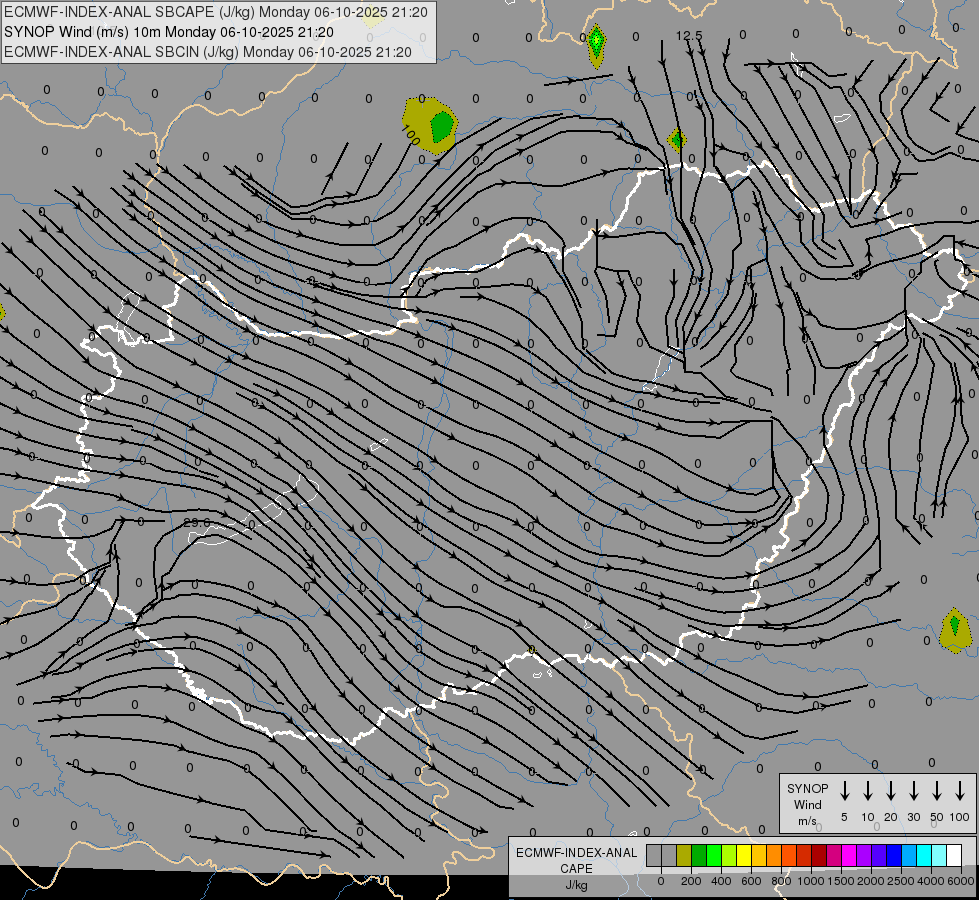The image size is (979, 900).
Task: Click the 'SYNOP' label in wind legend
Action: [x=807, y=788]
